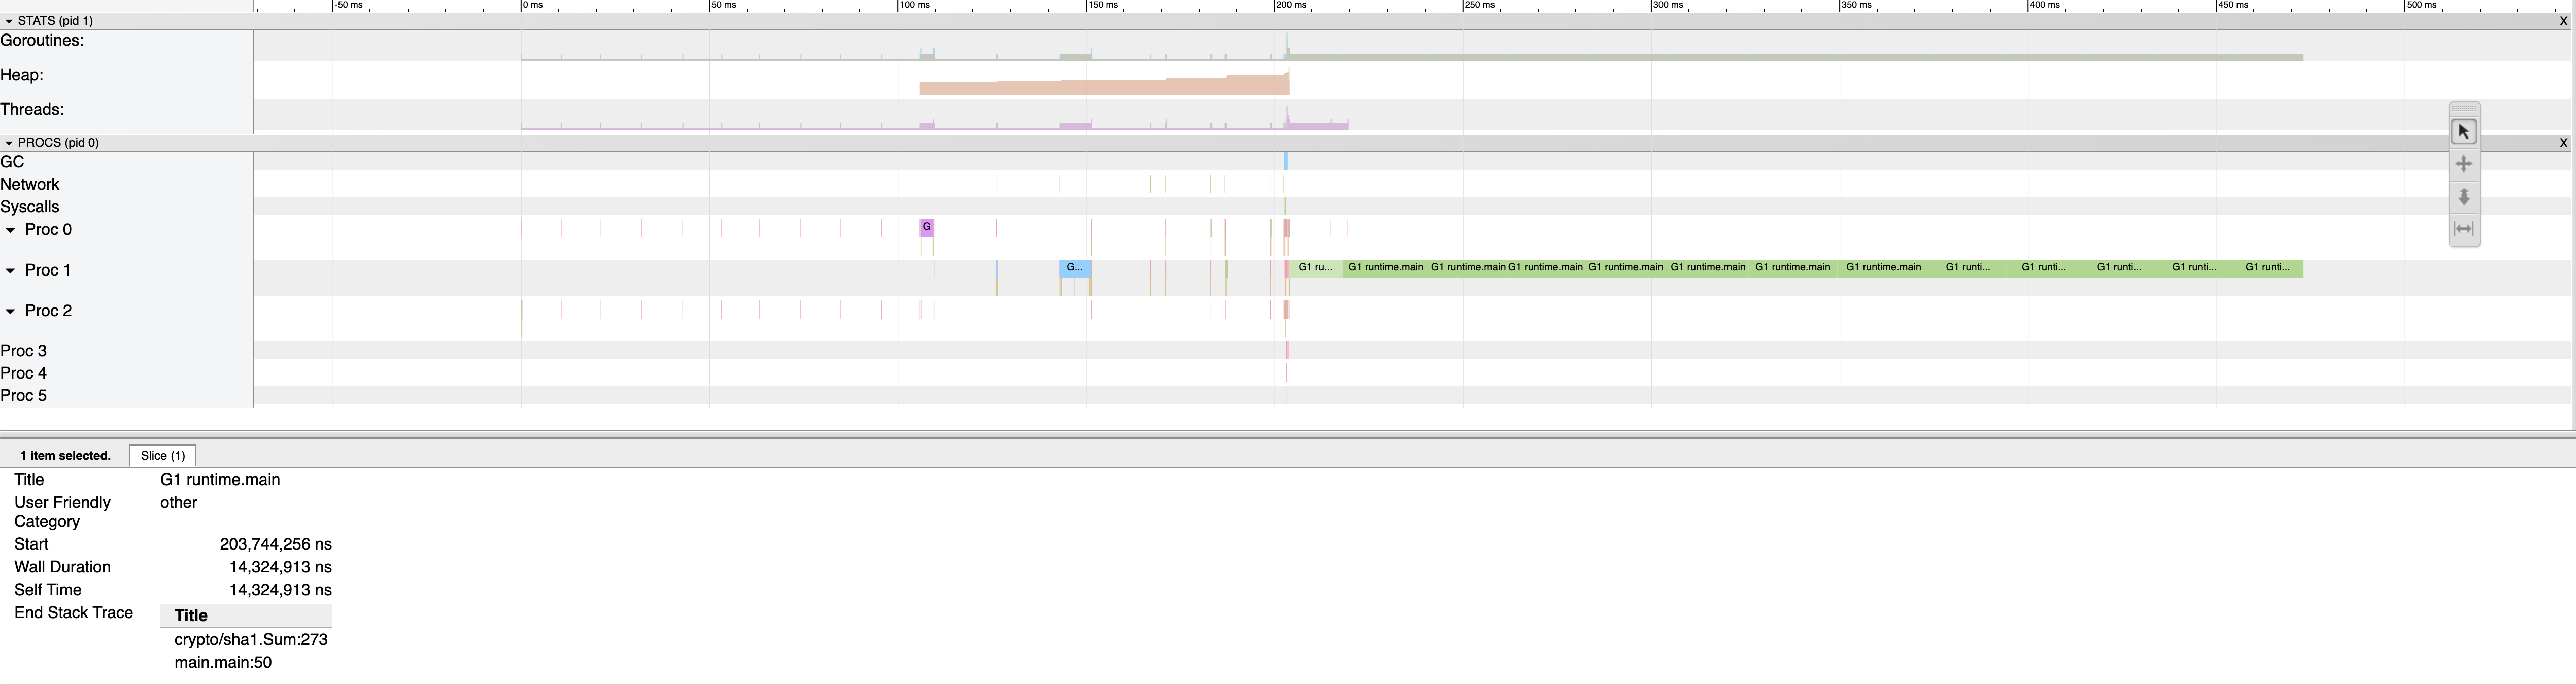2576x684 pixels.
Task: Click the first green G1 ru... slice
Action: click(x=1314, y=268)
